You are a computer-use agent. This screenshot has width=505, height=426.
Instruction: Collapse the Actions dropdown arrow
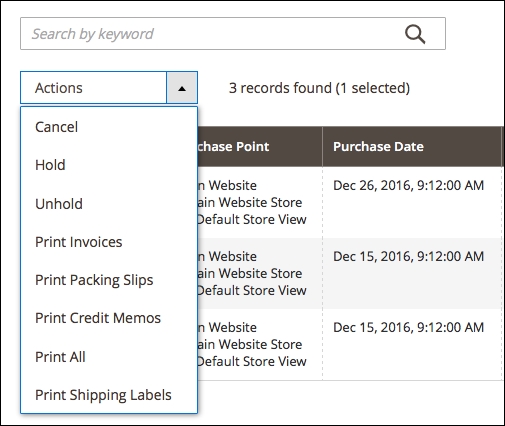pos(182,88)
